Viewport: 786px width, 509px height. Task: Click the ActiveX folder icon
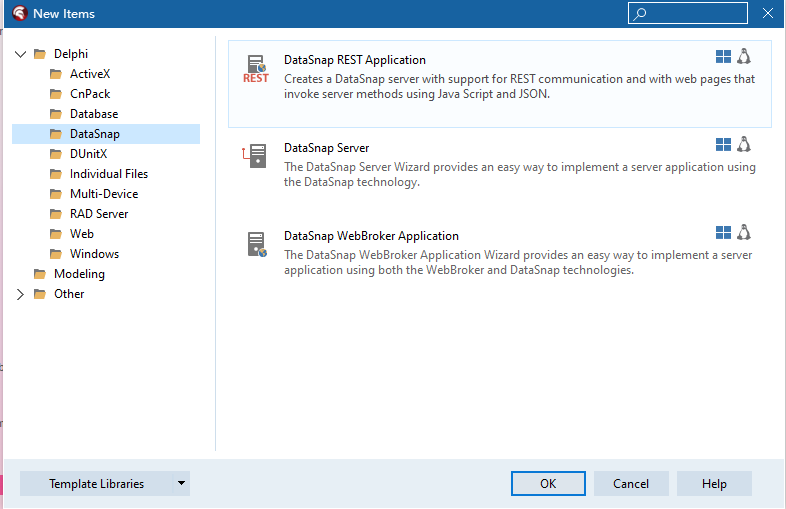(x=56, y=74)
